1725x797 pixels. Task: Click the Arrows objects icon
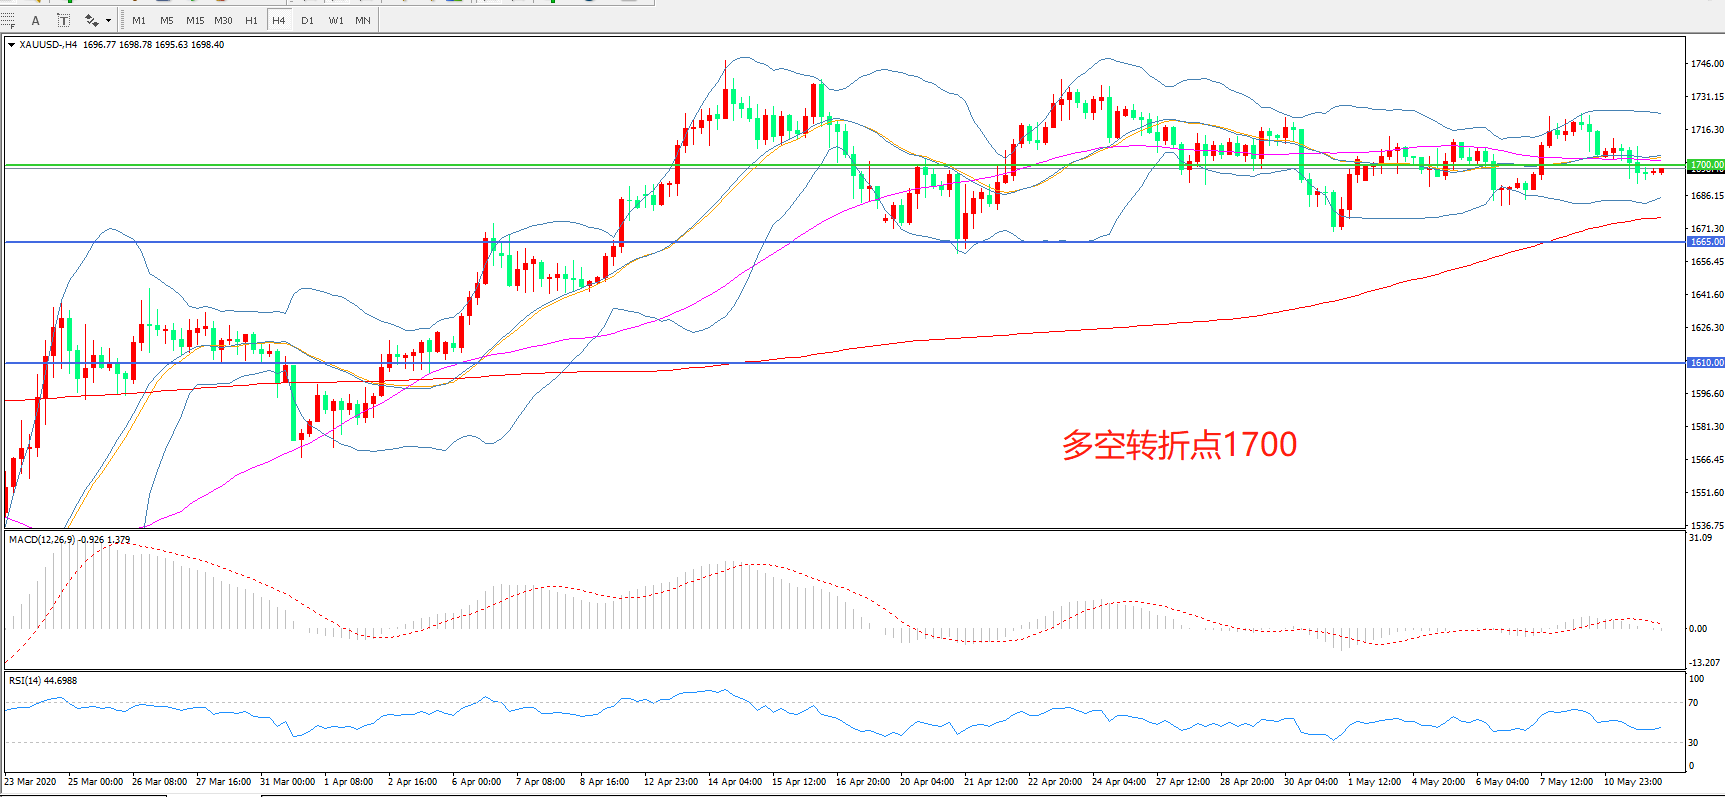pos(91,20)
